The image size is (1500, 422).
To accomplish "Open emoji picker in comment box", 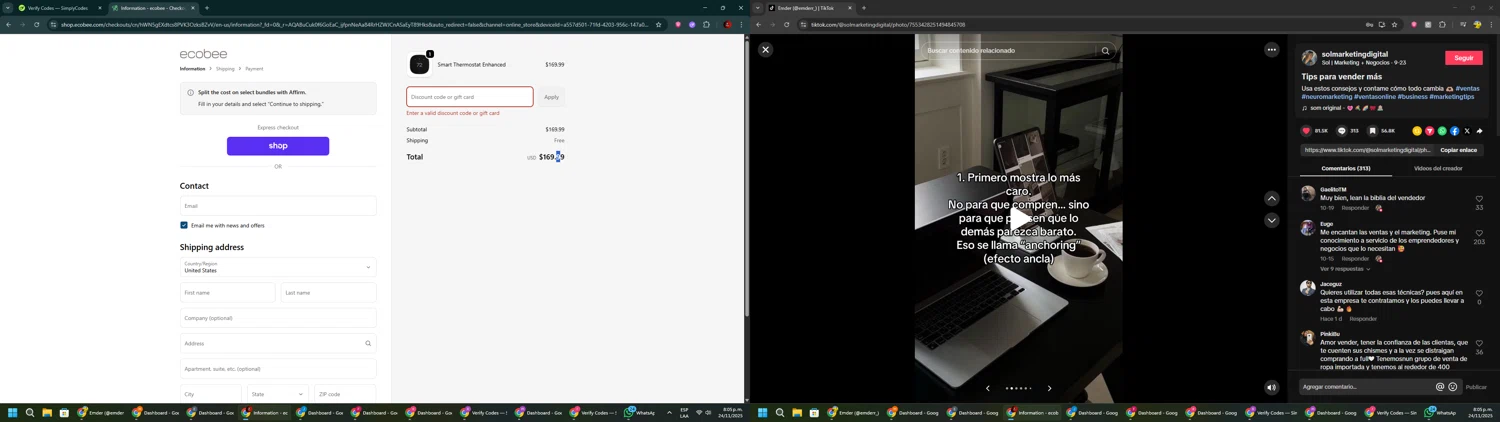I will (x=1453, y=387).
